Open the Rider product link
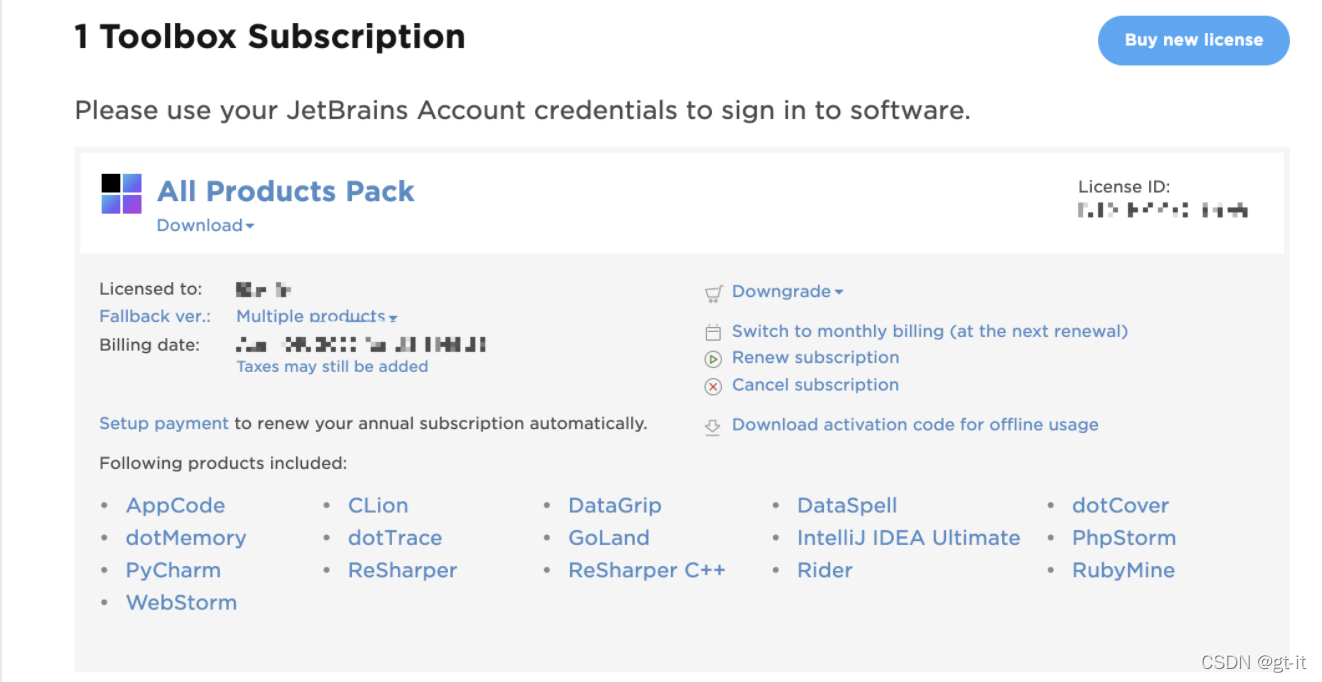The image size is (1322, 682). click(825, 570)
